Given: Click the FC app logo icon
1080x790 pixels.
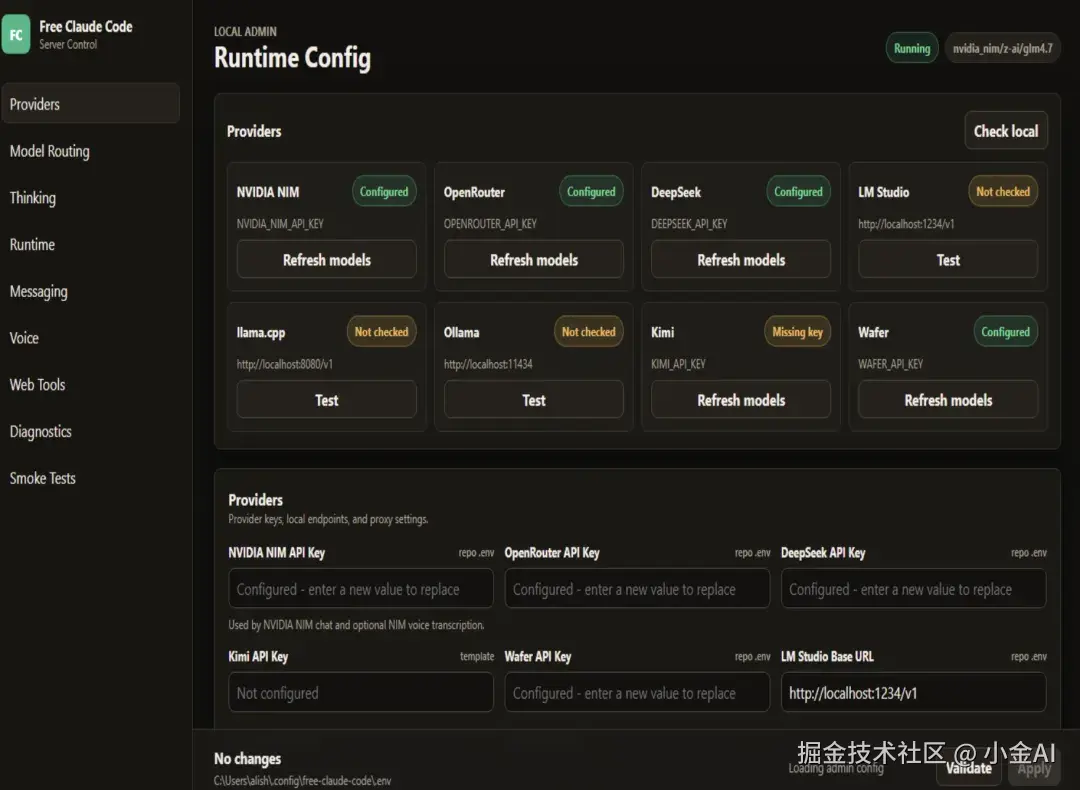Looking at the screenshot, I should (16, 34).
